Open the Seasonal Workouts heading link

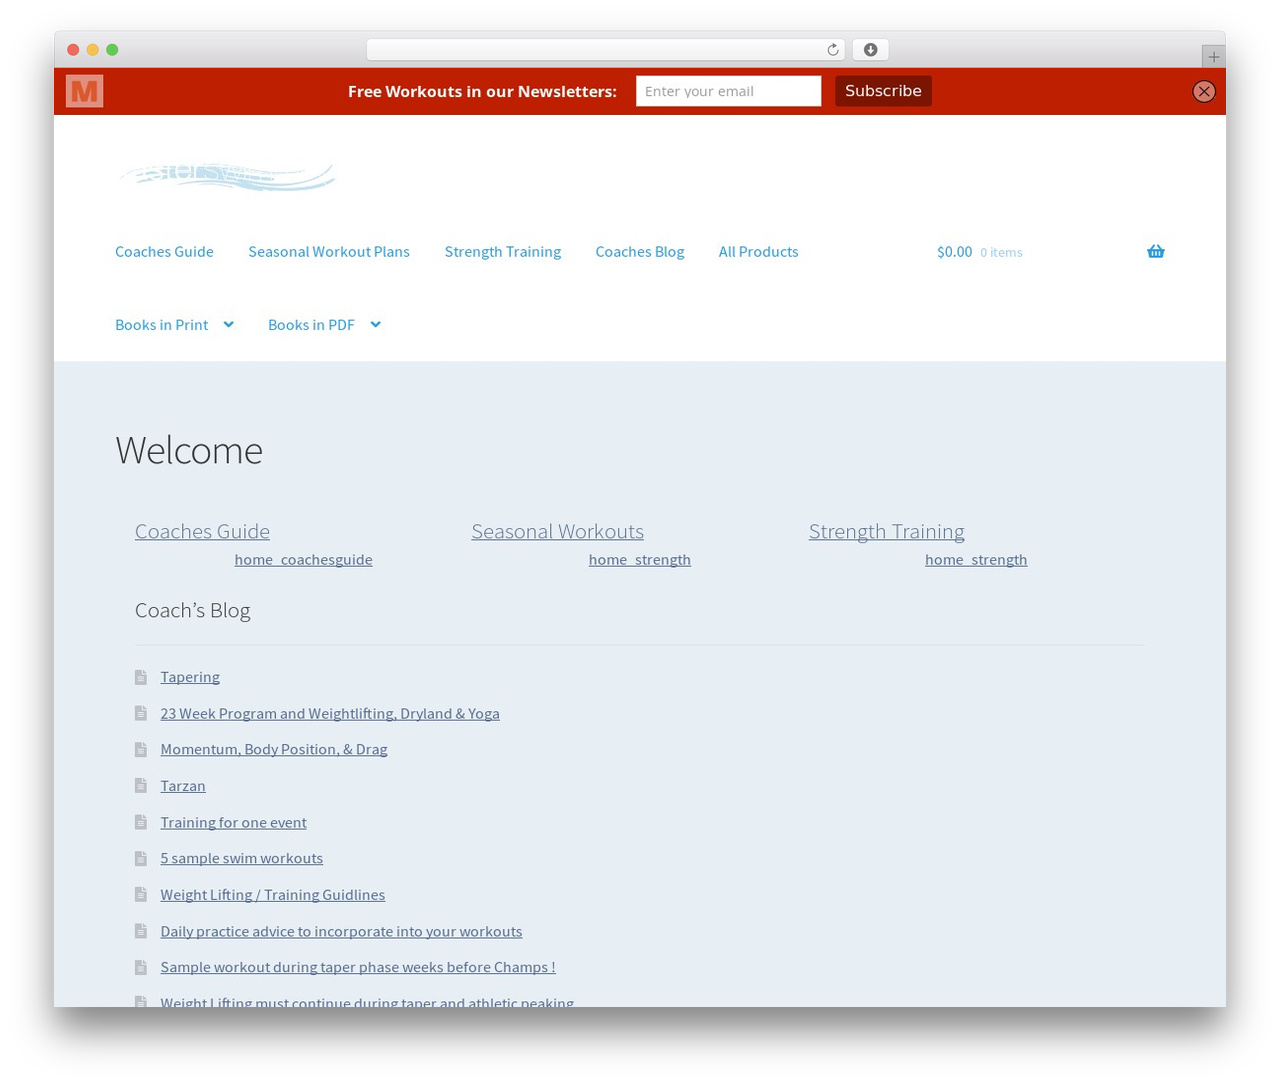[557, 531]
